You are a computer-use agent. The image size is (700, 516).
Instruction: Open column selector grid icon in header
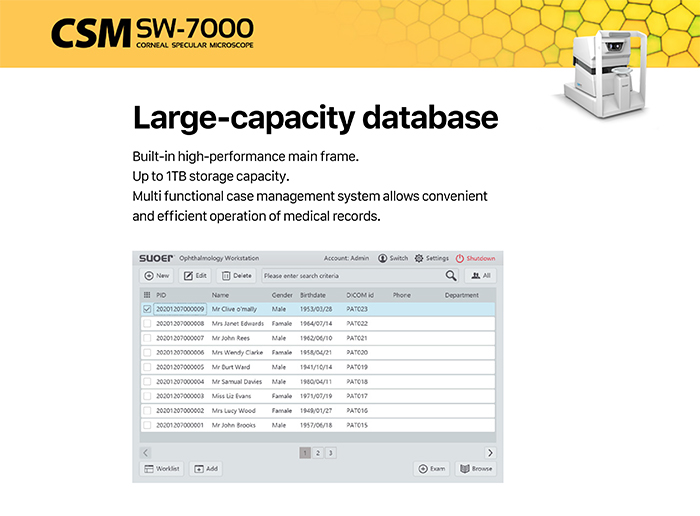click(147, 295)
